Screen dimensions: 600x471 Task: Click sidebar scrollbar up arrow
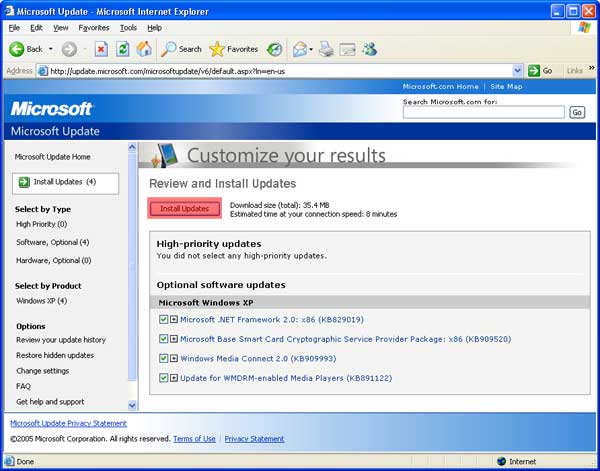tap(132, 147)
